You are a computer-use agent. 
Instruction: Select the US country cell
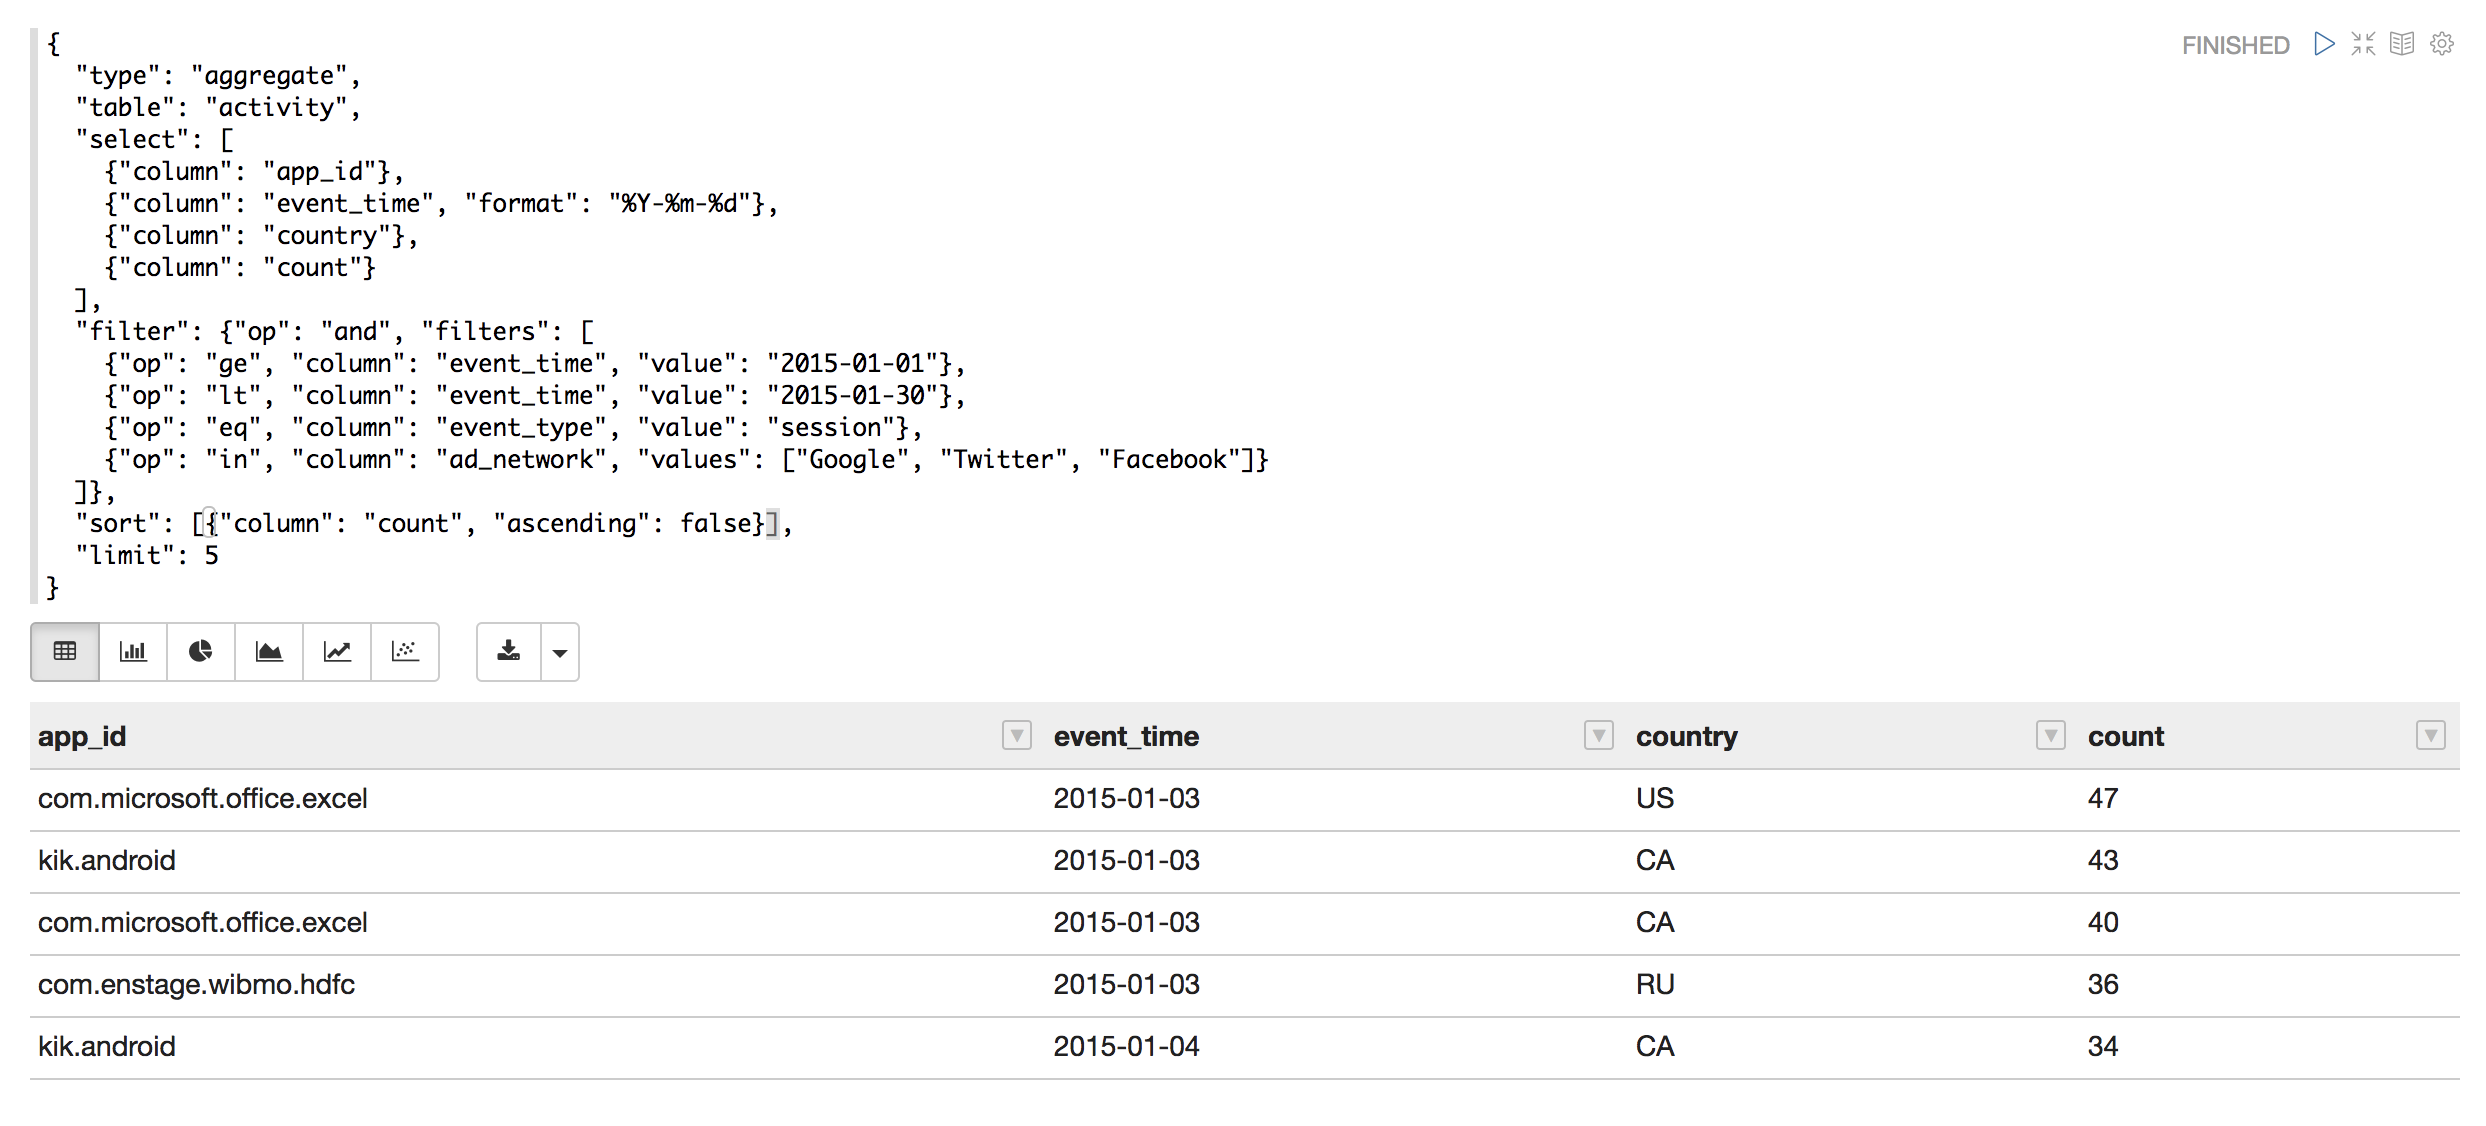tap(1655, 799)
